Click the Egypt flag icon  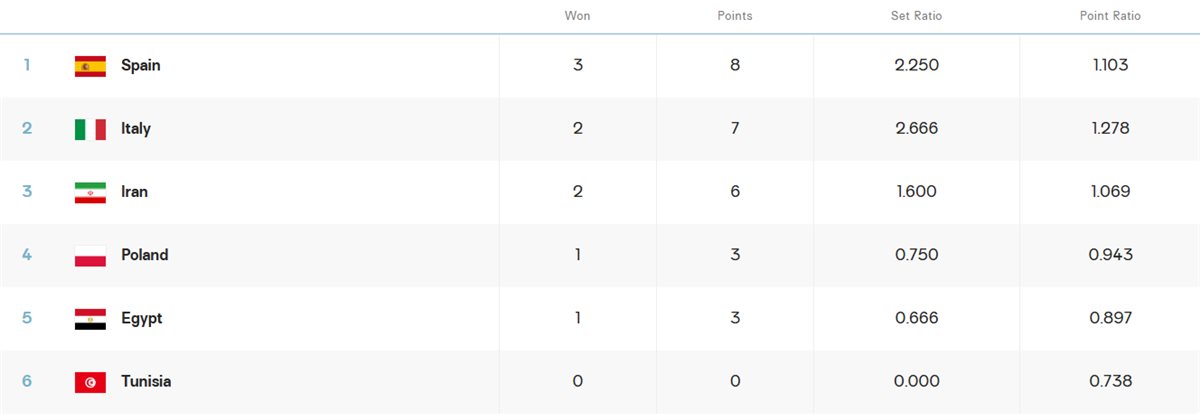click(x=90, y=319)
